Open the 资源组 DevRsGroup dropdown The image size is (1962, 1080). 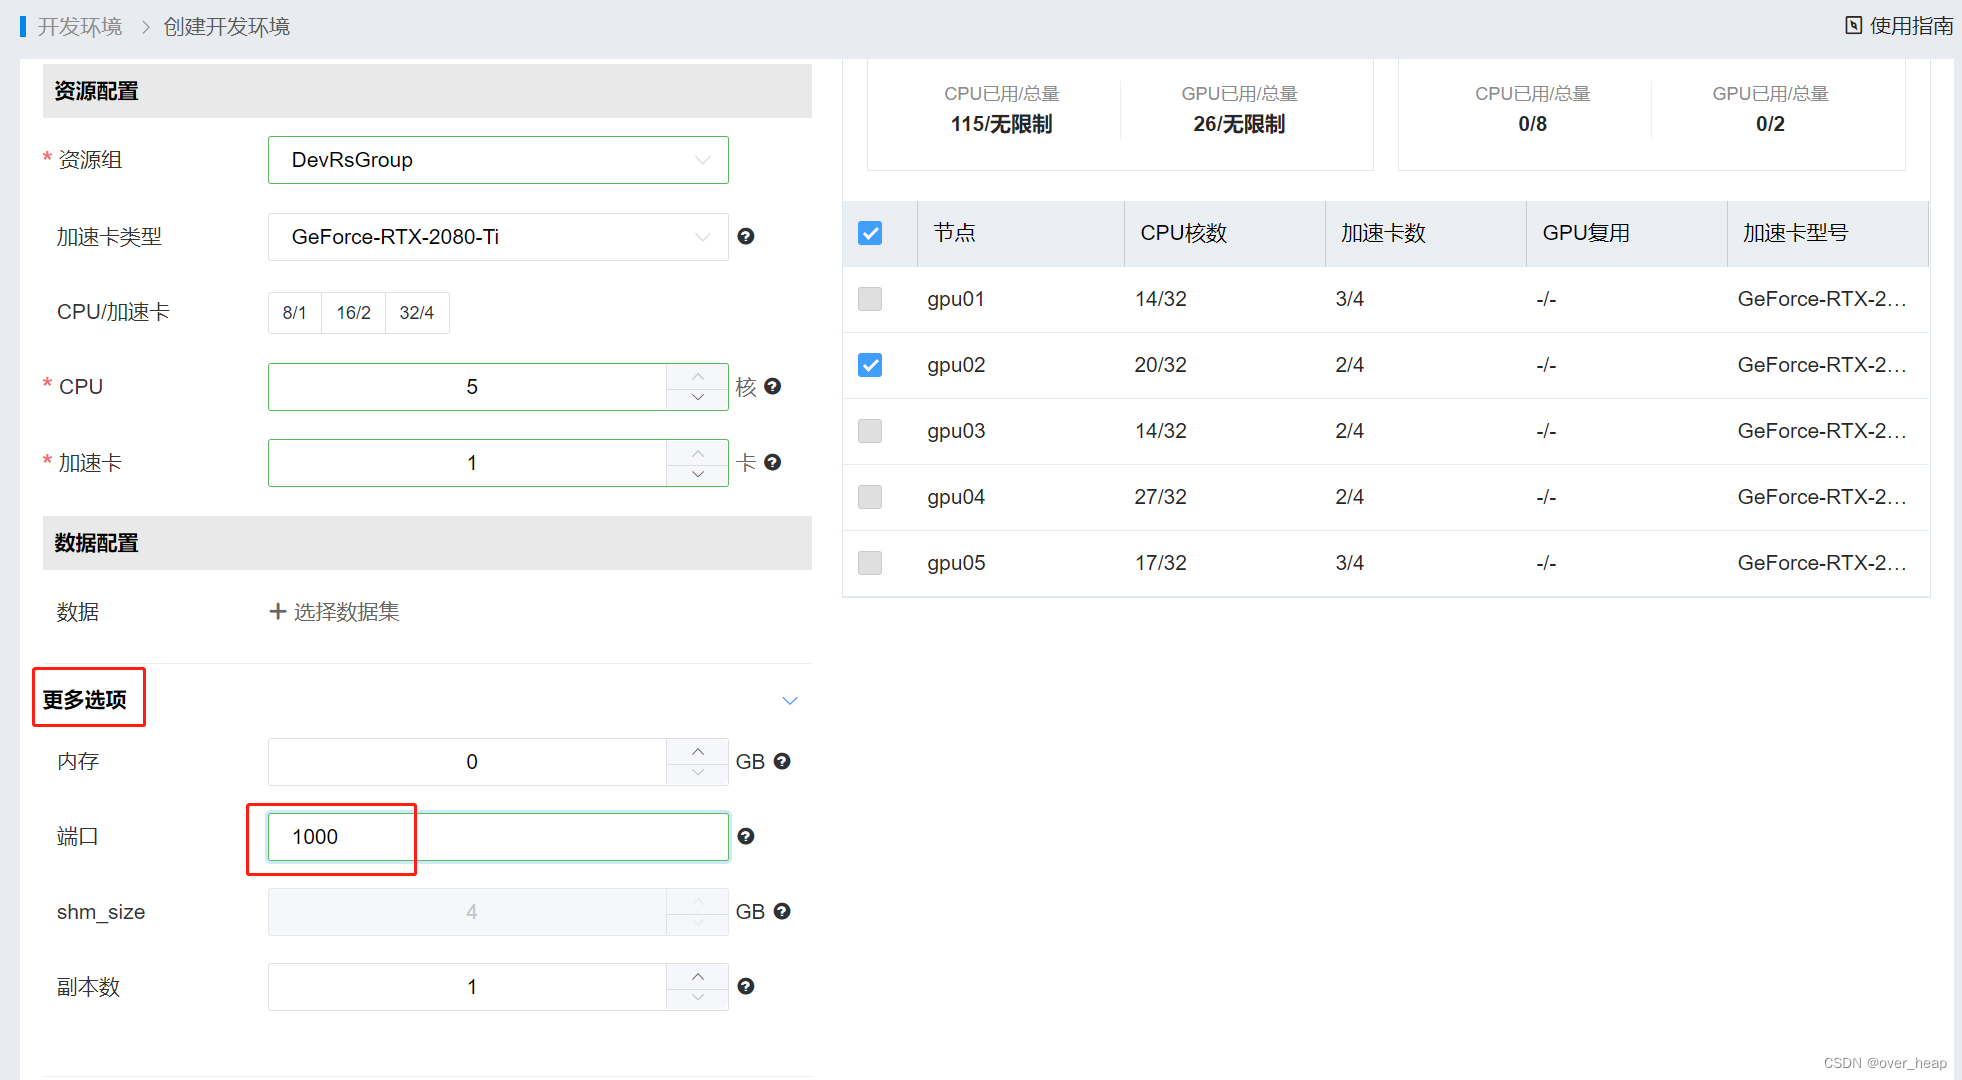[x=498, y=161]
